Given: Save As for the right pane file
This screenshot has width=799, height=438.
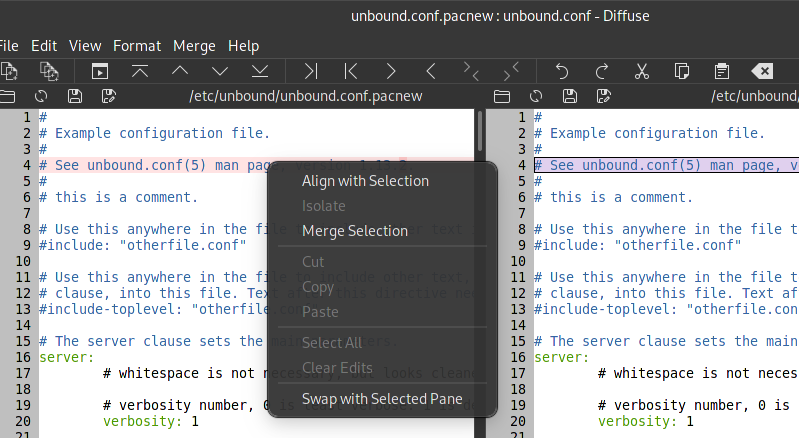Looking at the screenshot, I should pyautogui.click(x=604, y=96).
